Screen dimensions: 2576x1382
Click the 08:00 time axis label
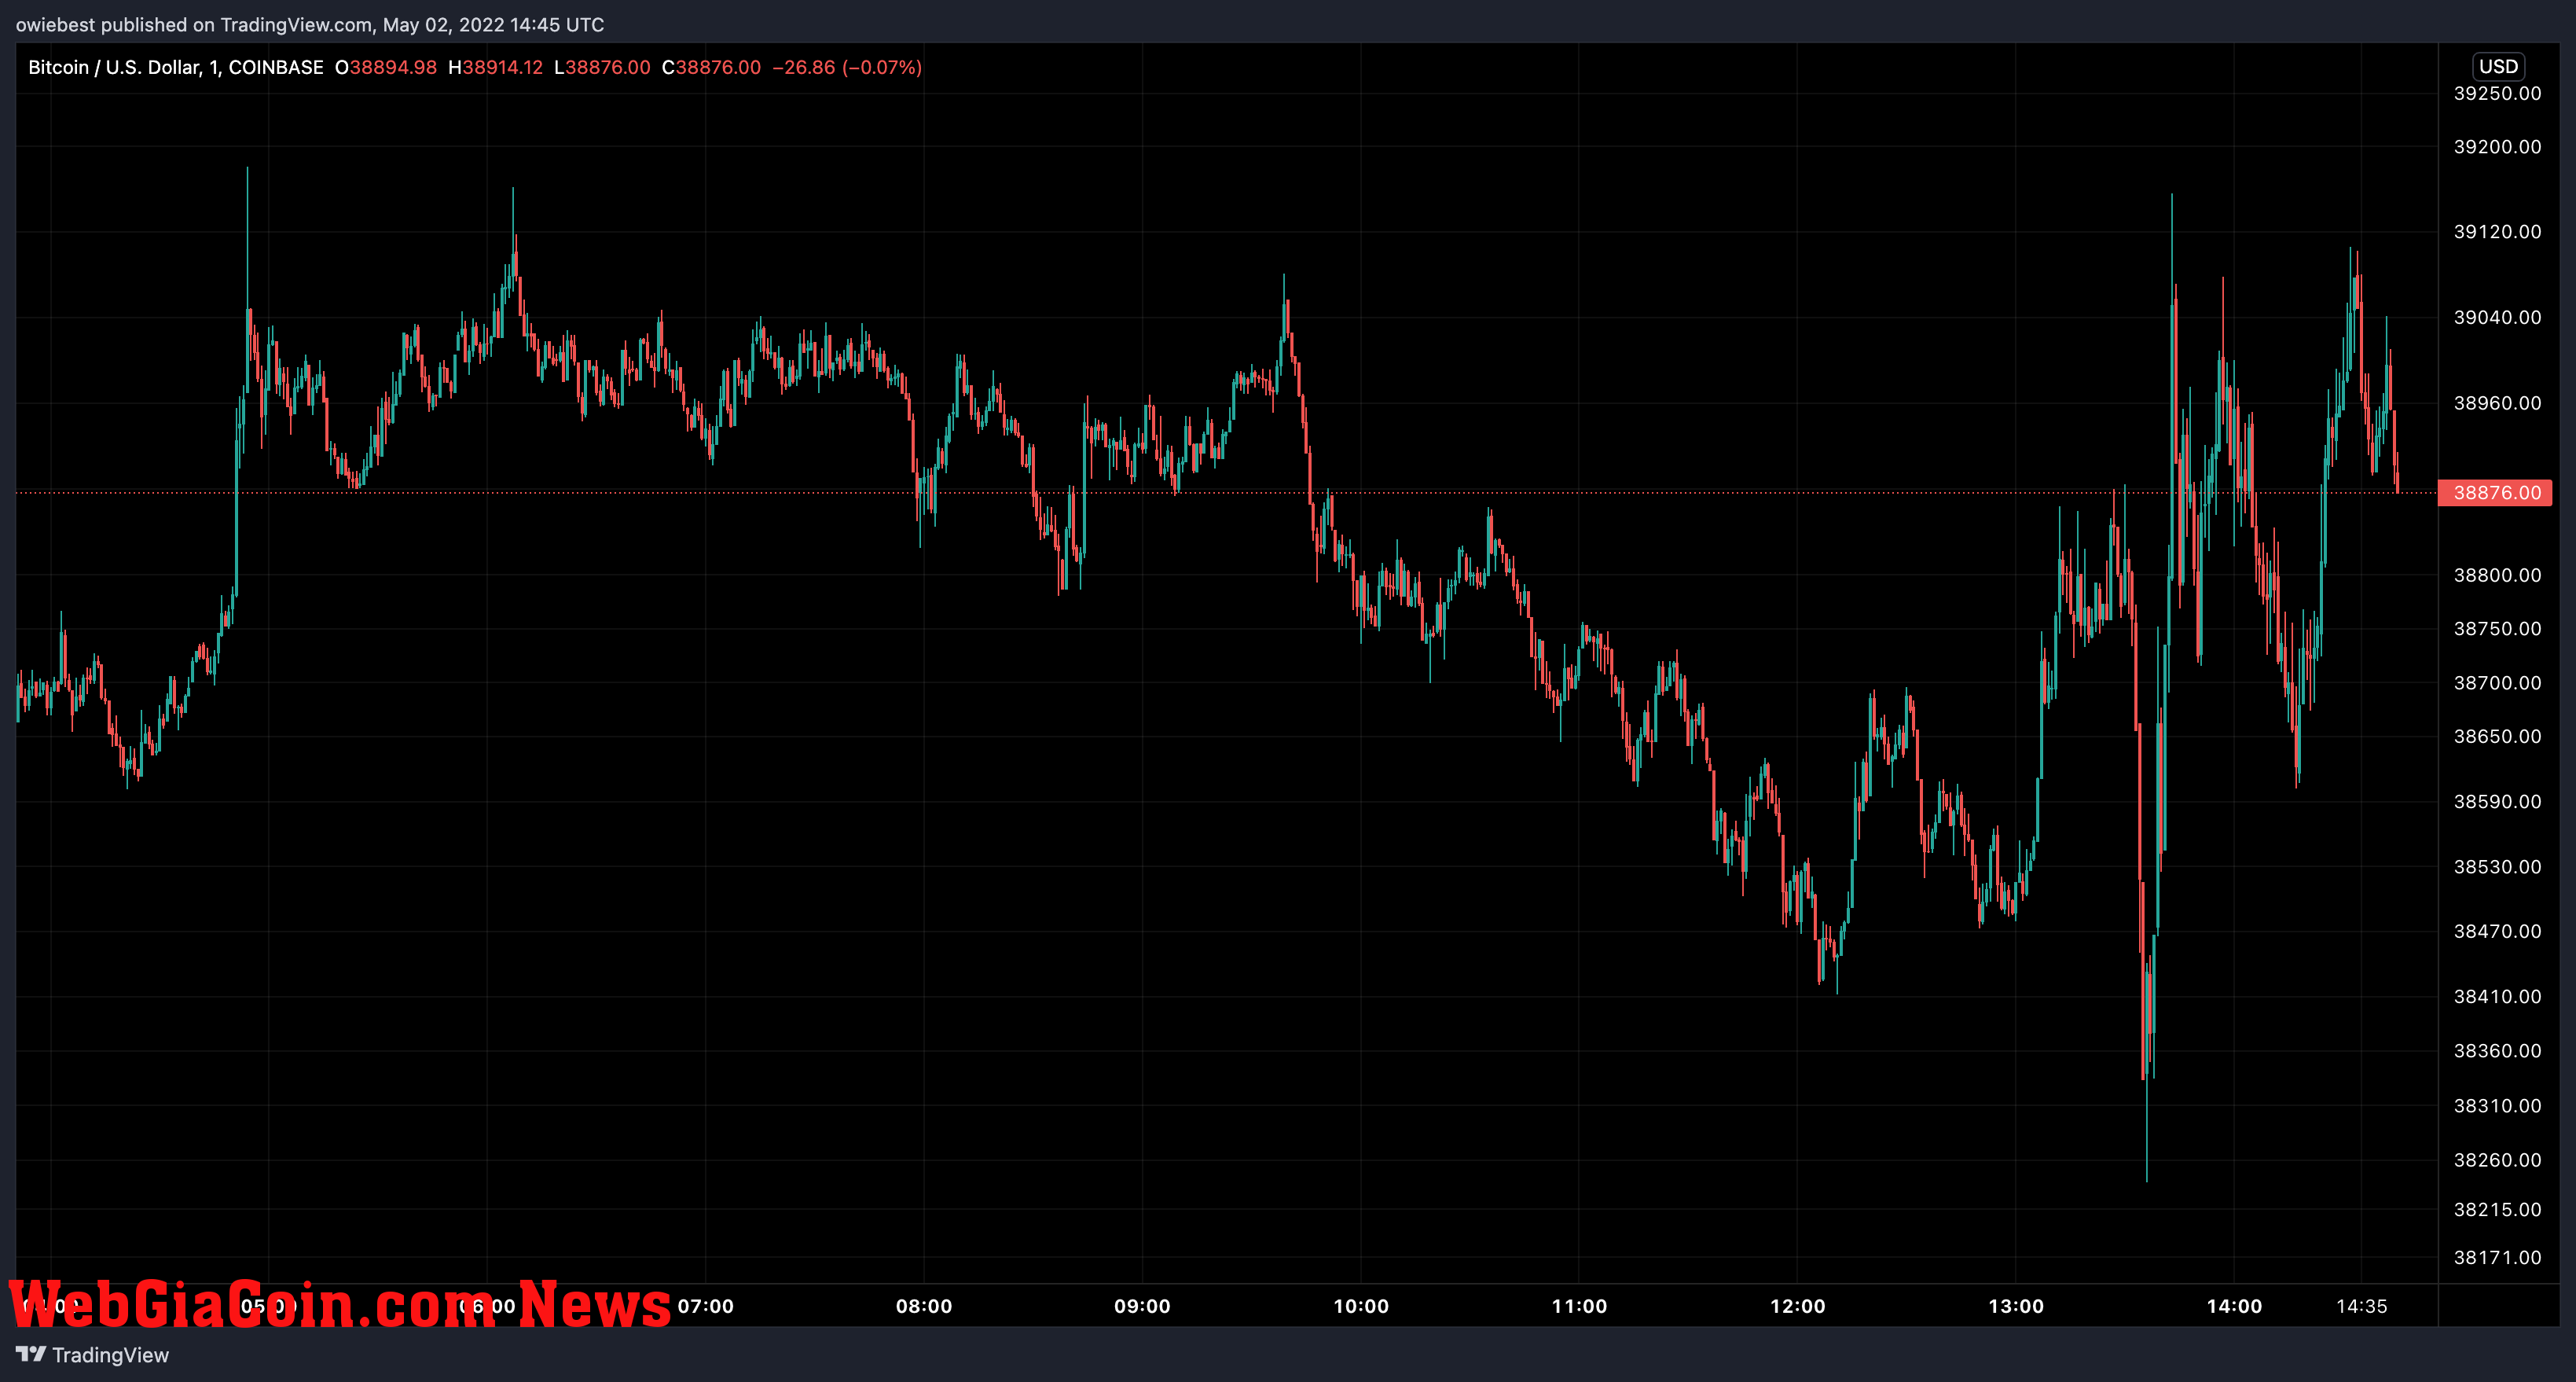tap(924, 1306)
